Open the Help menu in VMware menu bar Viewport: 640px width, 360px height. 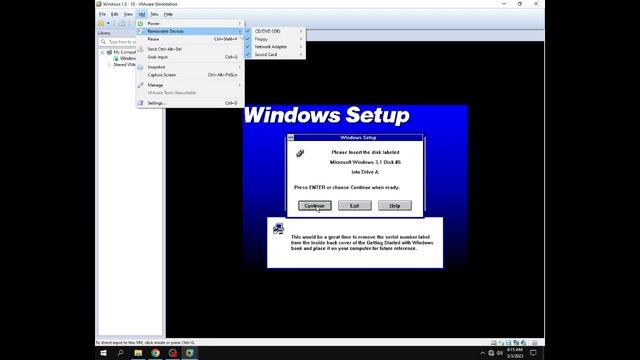click(168, 14)
